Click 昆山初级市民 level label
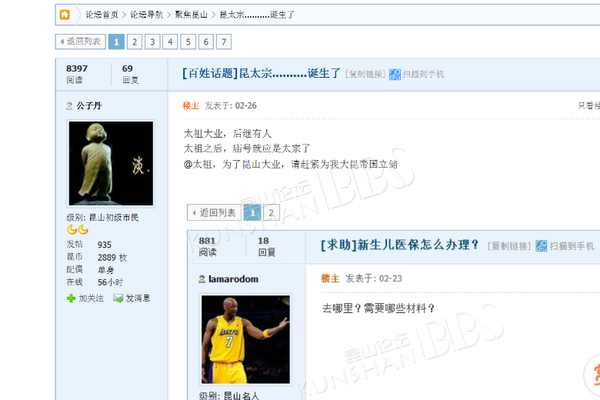The image size is (600, 400). [x=114, y=217]
